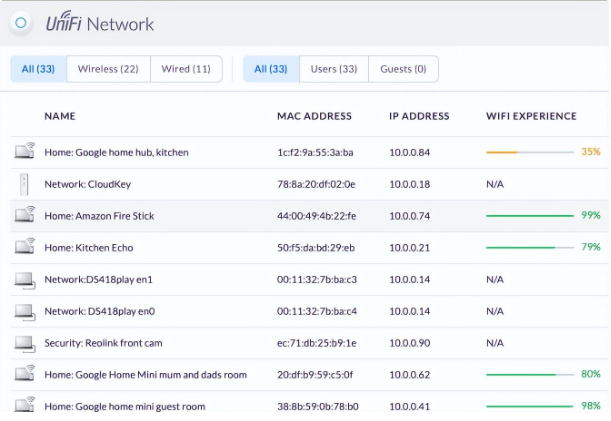
Task: Click MAC address ec:71:db:25:b9:1e
Action: tap(316, 343)
